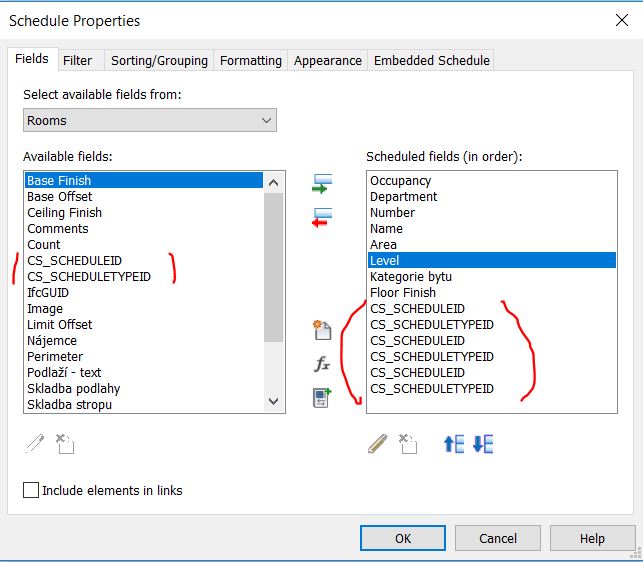The height and width of the screenshot is (562, 643).
Task: Click the Available fields scroll down arrow
Action: (275, 402)
